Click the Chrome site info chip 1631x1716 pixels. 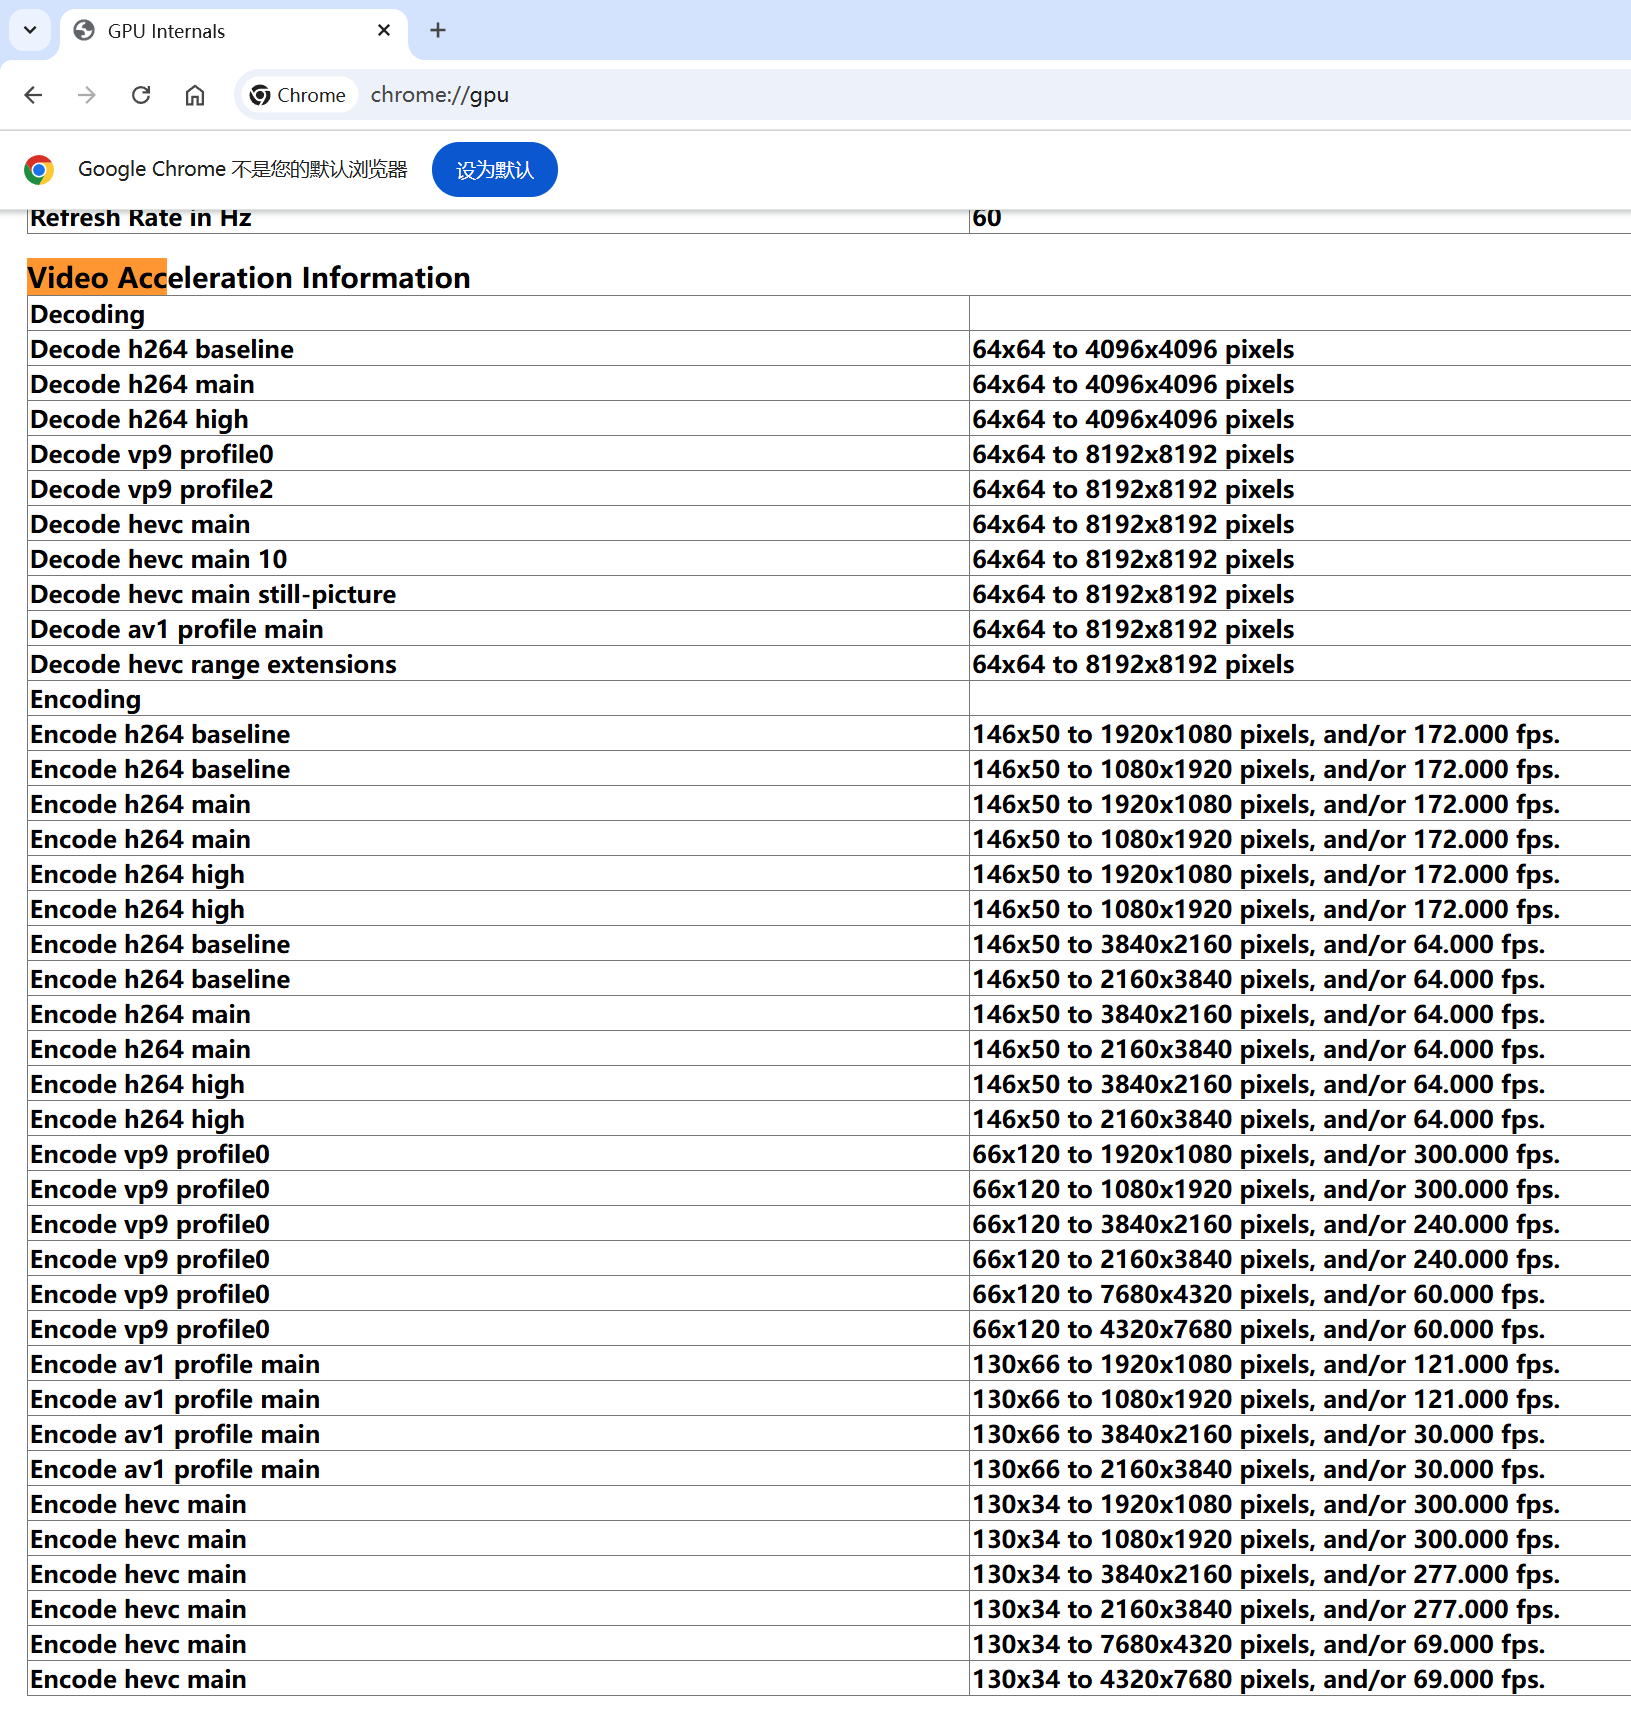[298, 95]
